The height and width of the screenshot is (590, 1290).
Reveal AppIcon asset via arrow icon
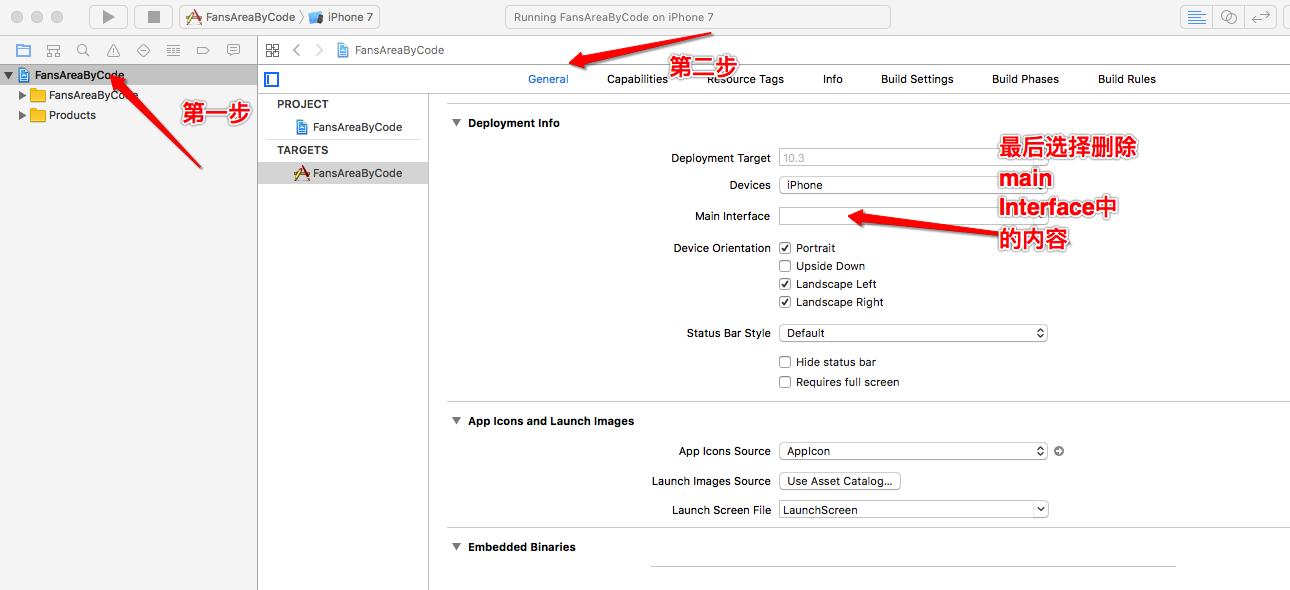tap(1059, 451)
